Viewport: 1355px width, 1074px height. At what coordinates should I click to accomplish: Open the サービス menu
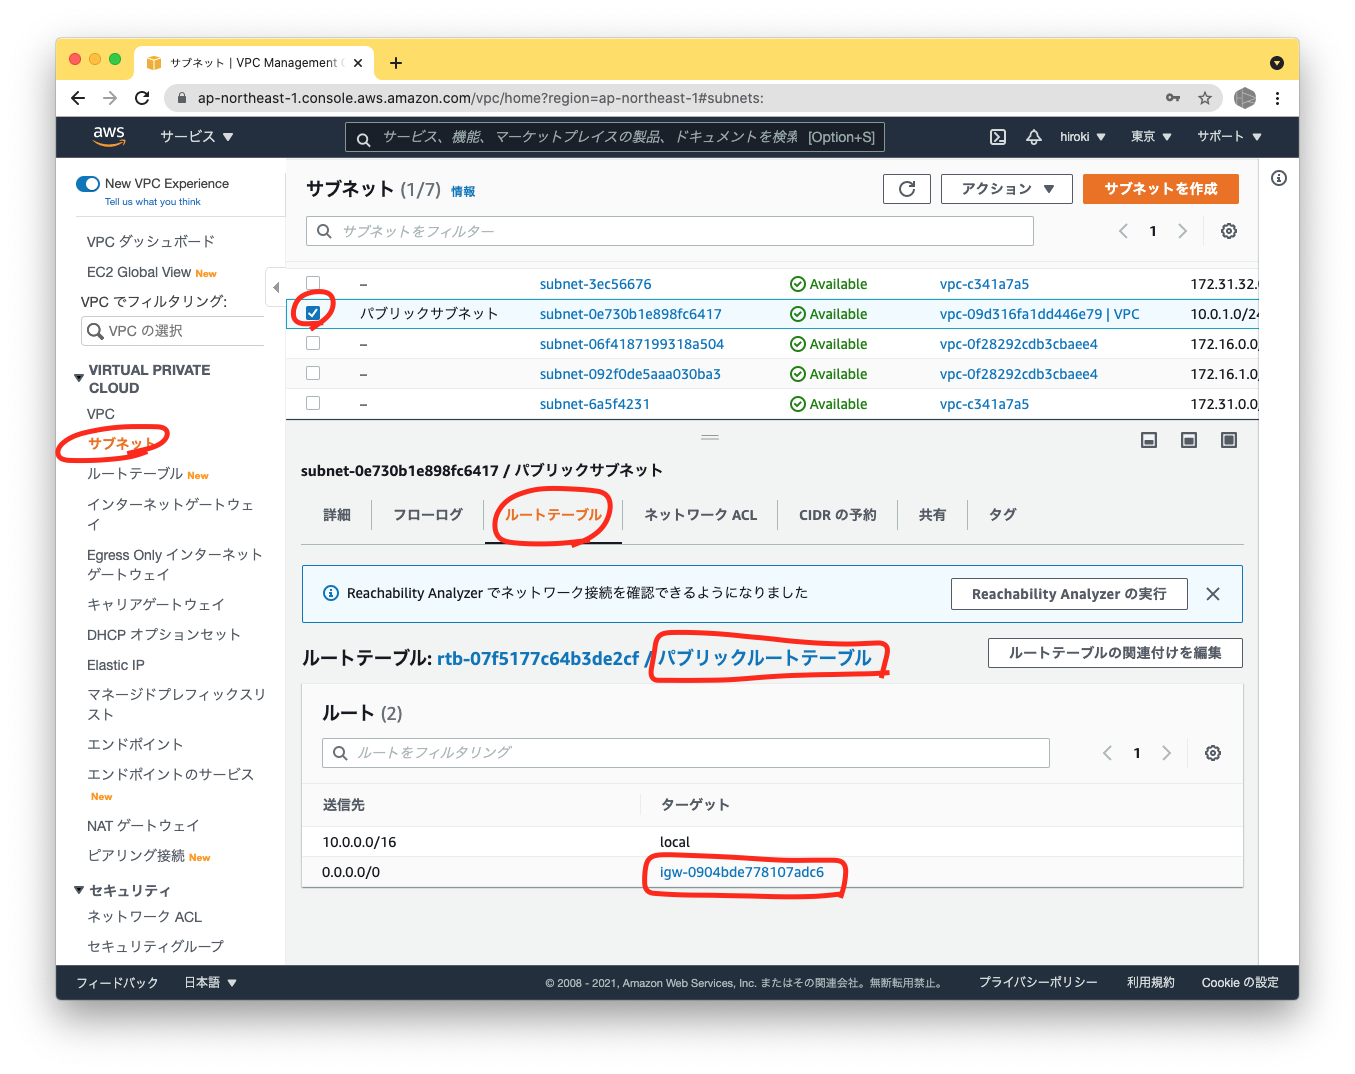[196, 137]
